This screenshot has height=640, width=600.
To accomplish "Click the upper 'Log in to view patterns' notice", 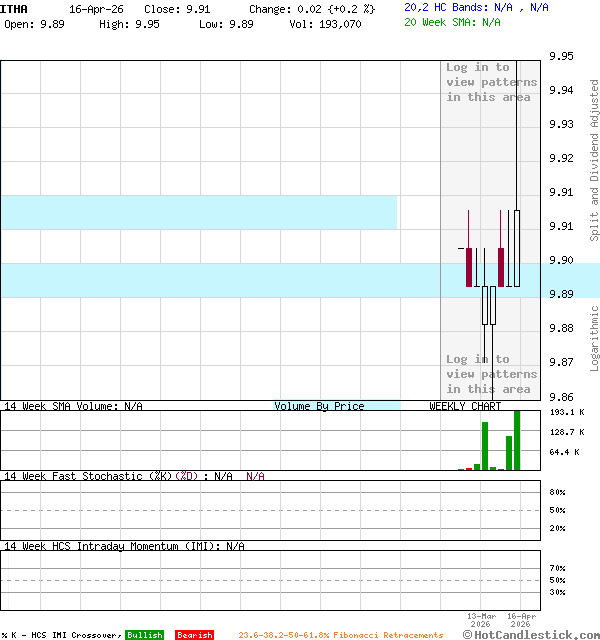I will pyautogui.click(x=491, y=82).
